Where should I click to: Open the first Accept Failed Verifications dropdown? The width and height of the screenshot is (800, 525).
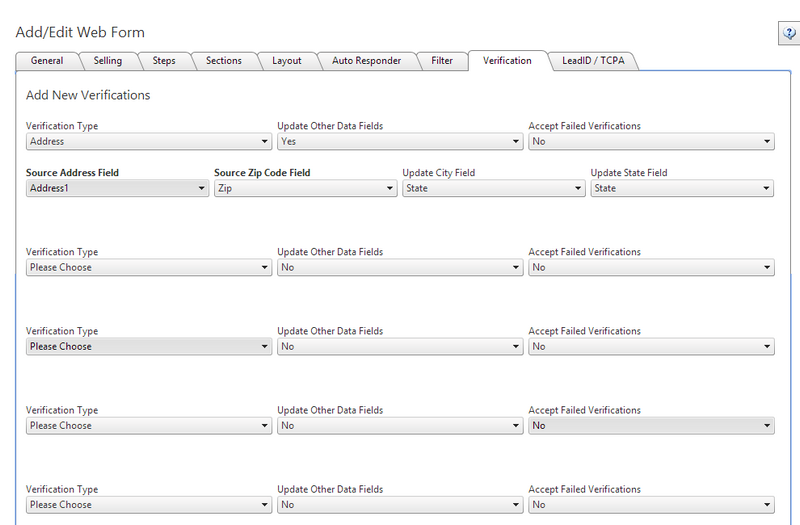pos(651,142)
